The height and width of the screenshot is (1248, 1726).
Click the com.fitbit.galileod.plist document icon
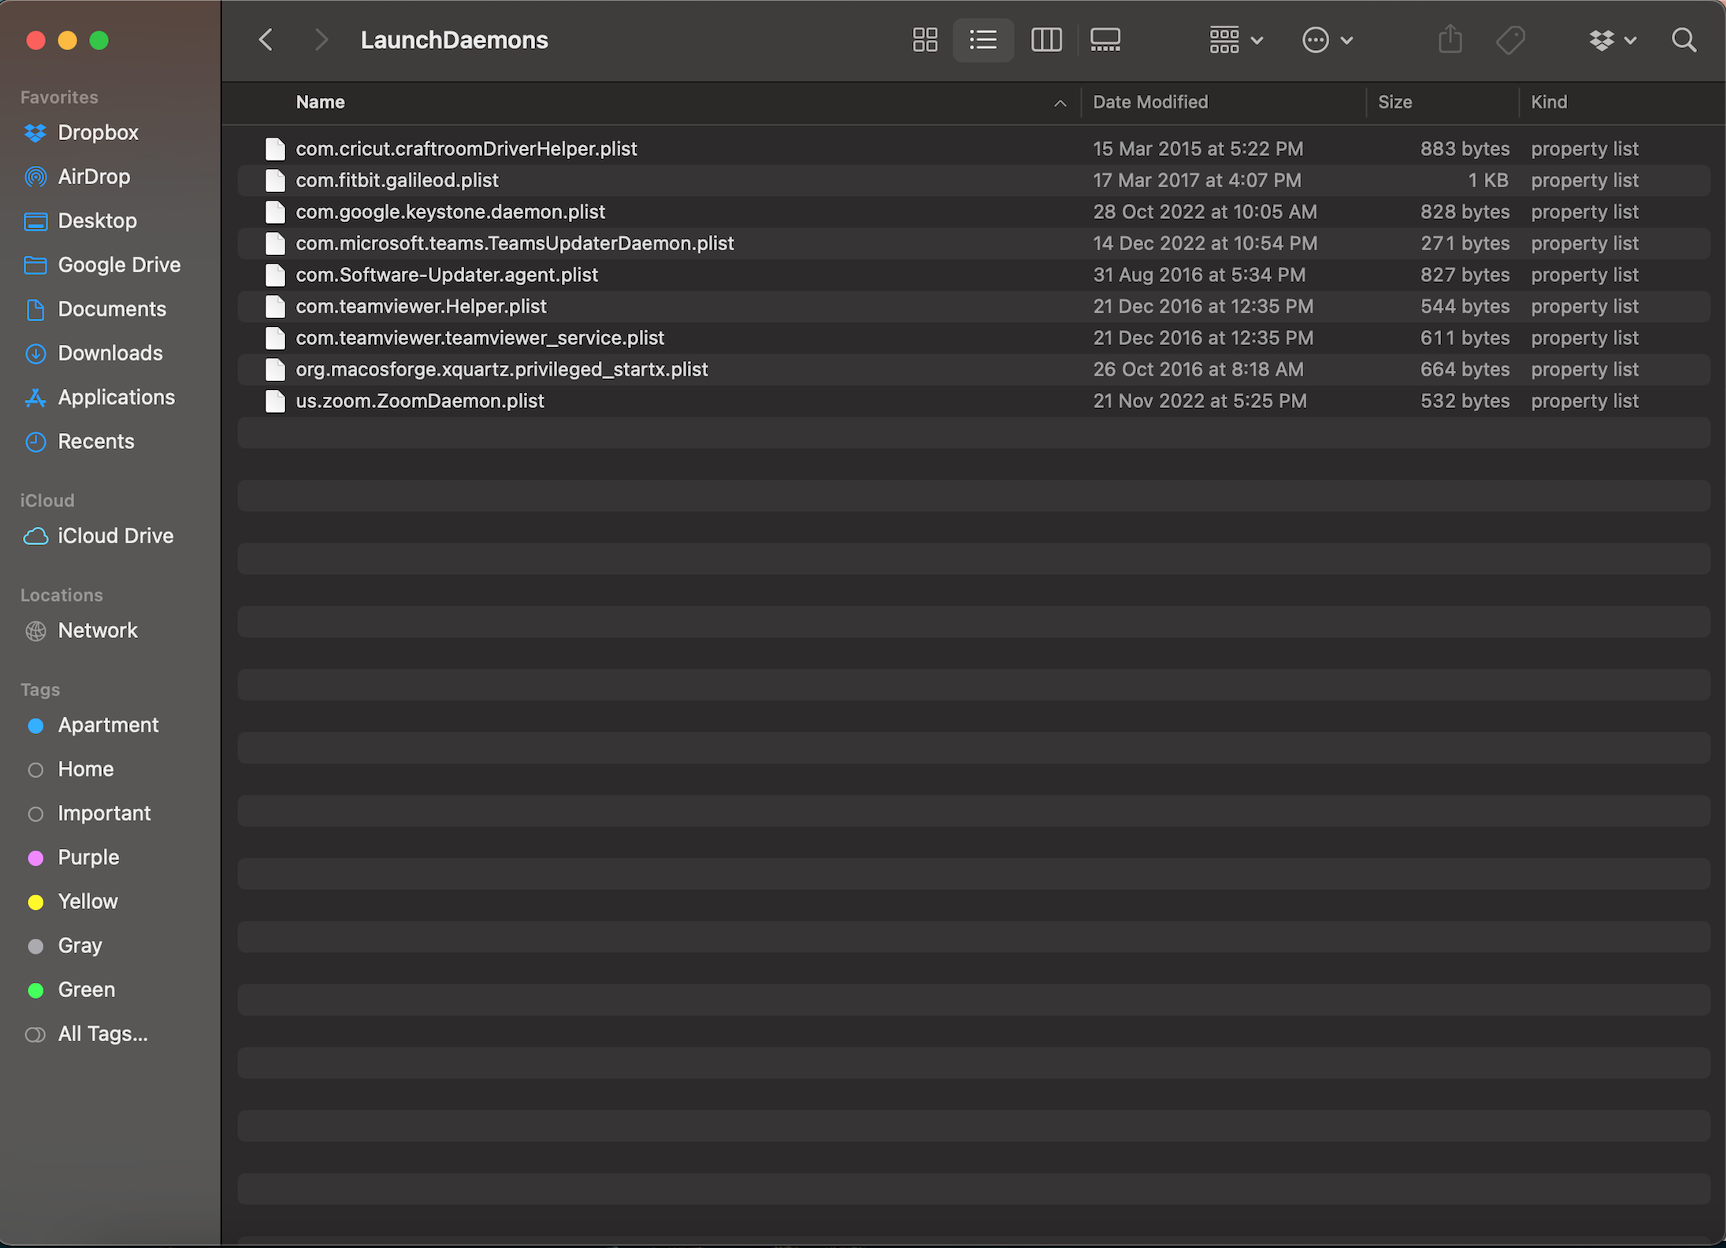(x=275, y=180)
